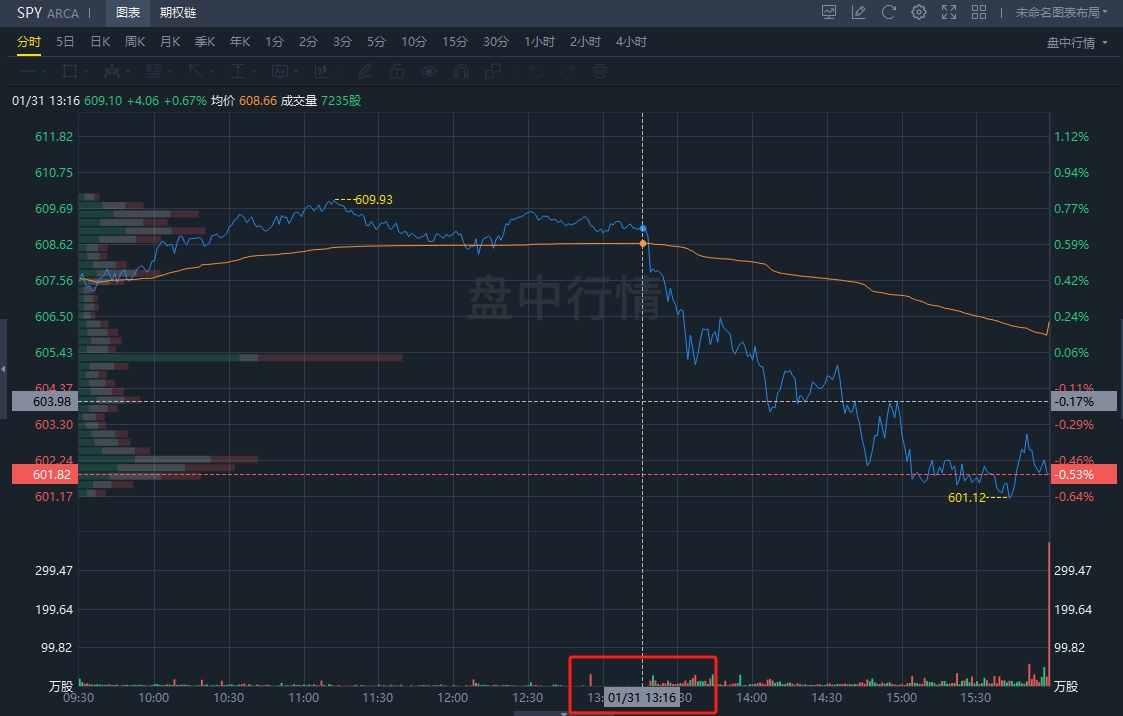
Task: Enter fullscreen chart mode
Action: (949, 12)
